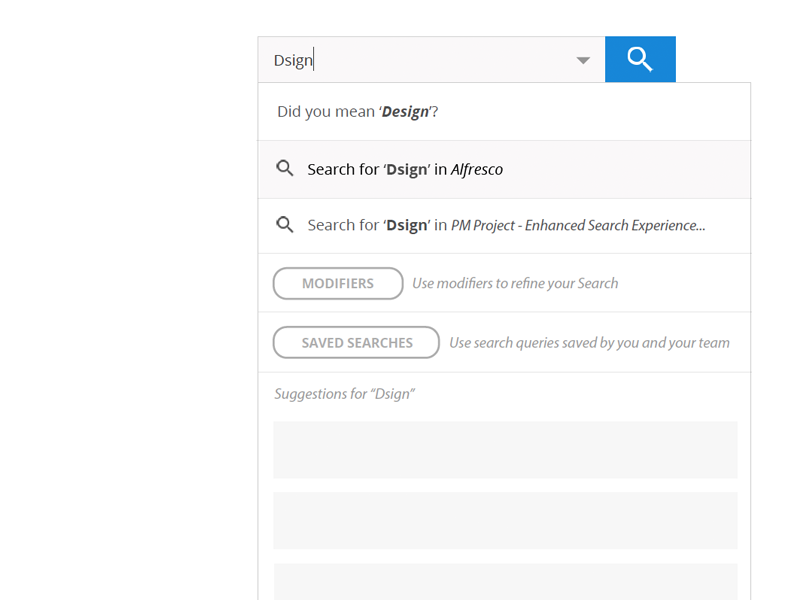Click the saved queries hint text

[589, 343]
